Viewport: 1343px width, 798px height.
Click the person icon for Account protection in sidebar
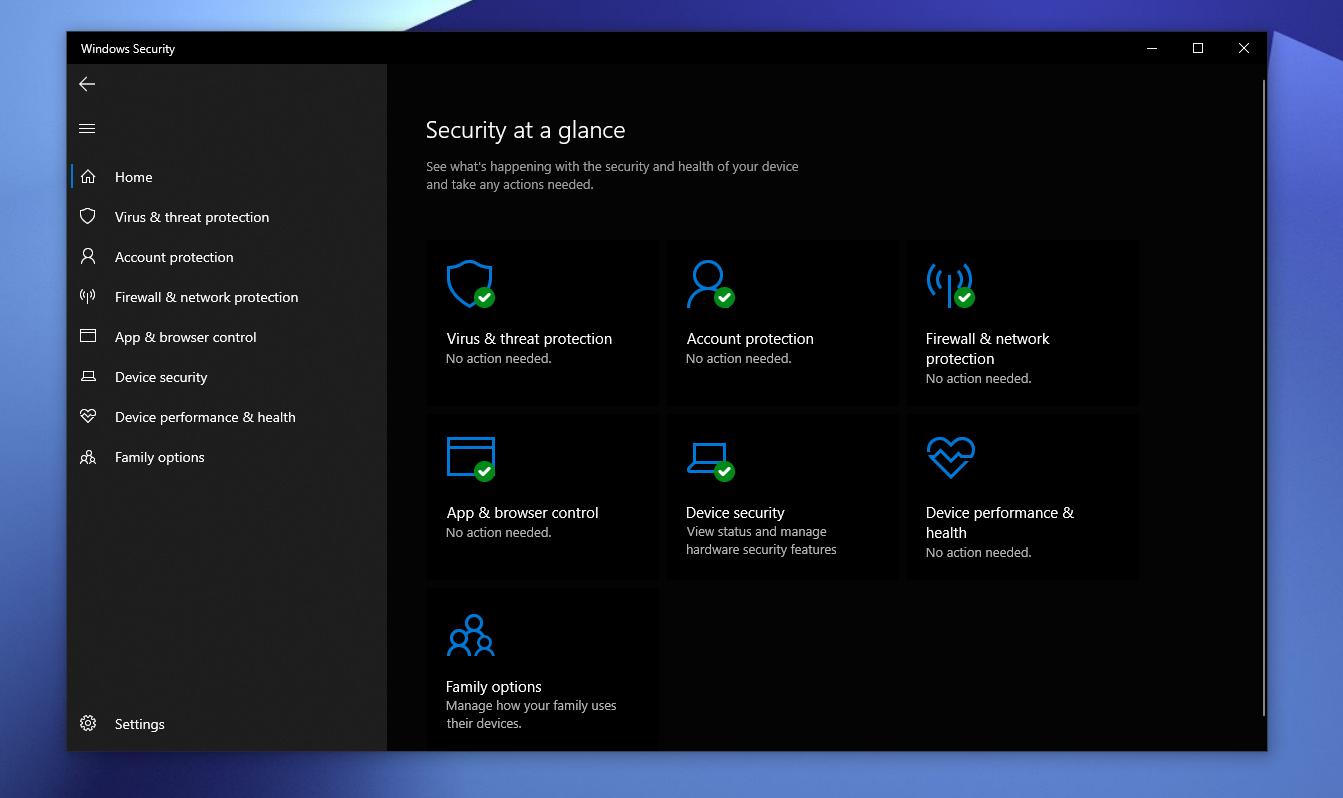88,257
